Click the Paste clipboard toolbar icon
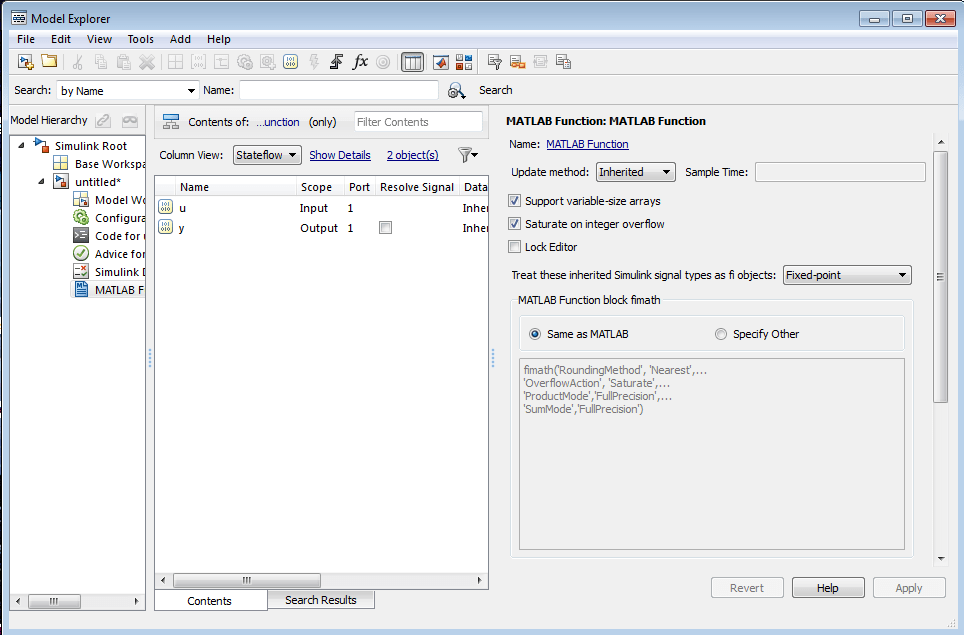This screenshot has width=964, height=635. click(x=124, y=62)
